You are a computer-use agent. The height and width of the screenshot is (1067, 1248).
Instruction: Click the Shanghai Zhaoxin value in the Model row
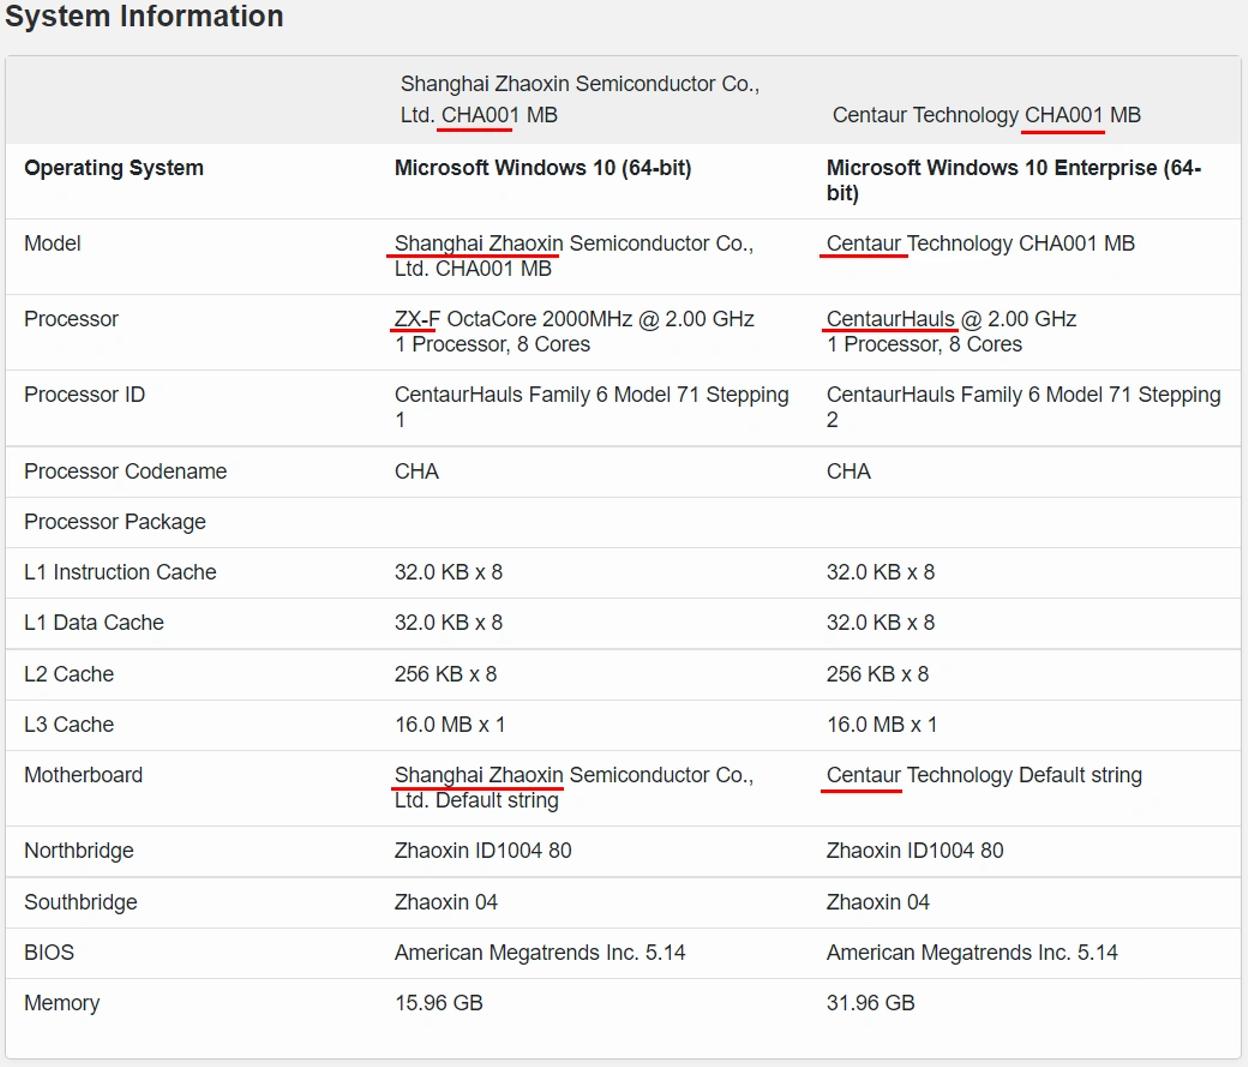(574, 256)
